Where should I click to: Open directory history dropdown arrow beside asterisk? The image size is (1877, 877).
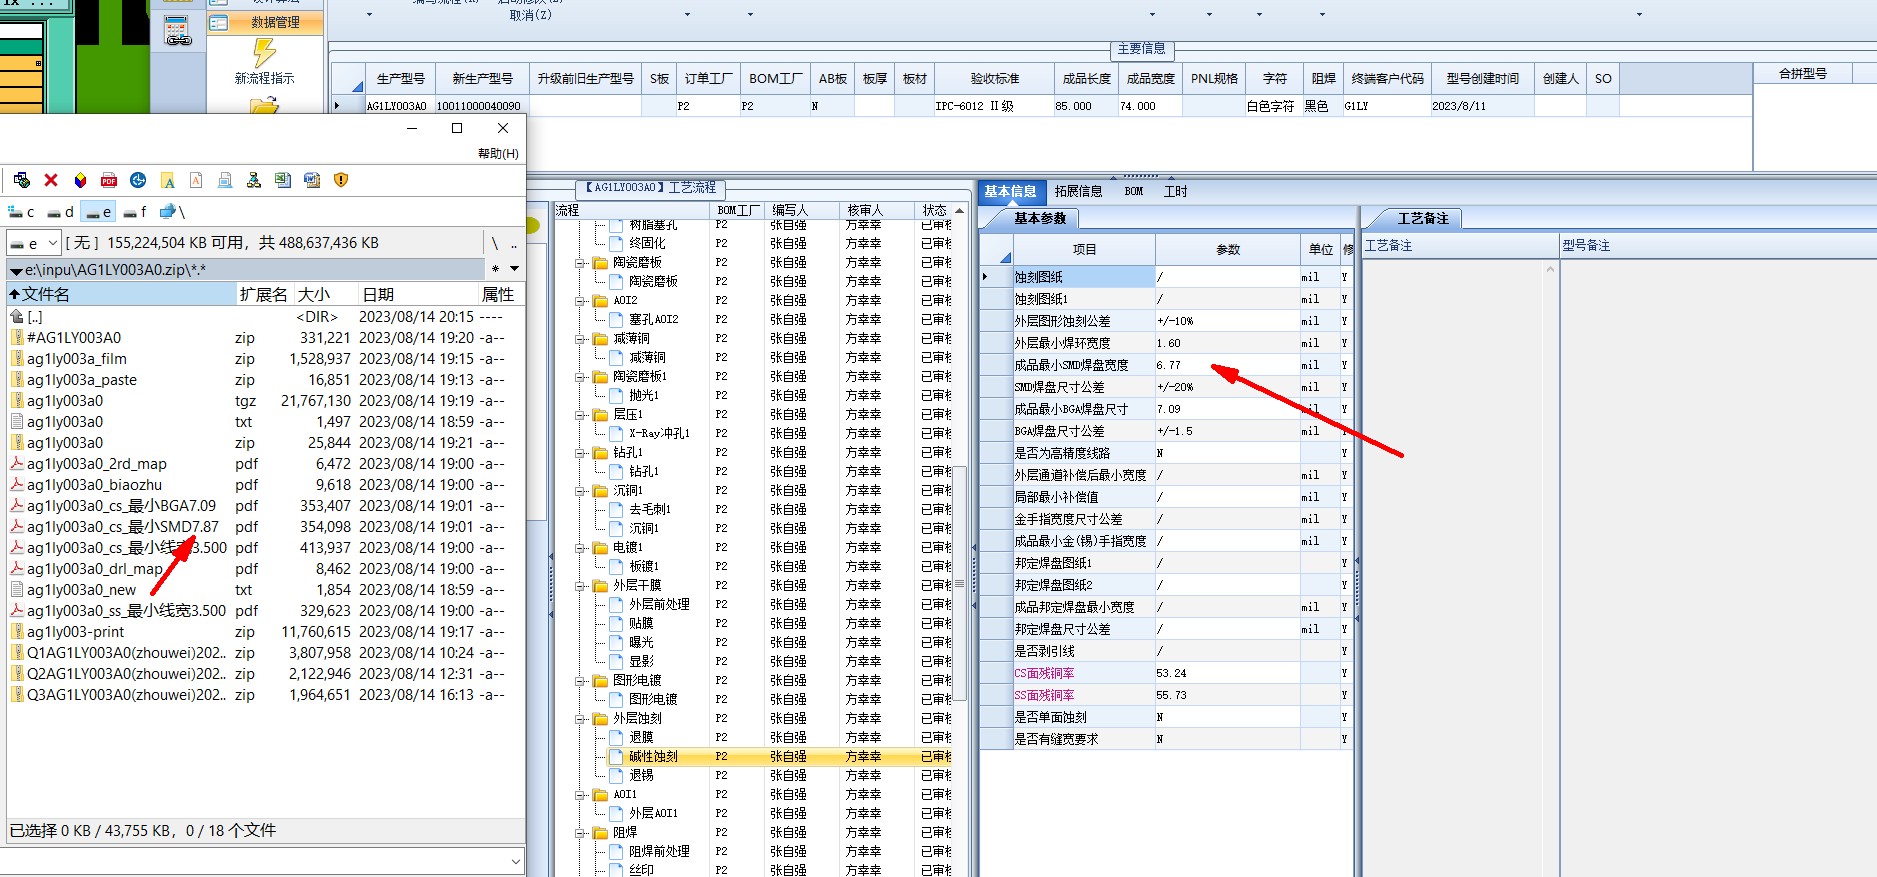[514, 269]
